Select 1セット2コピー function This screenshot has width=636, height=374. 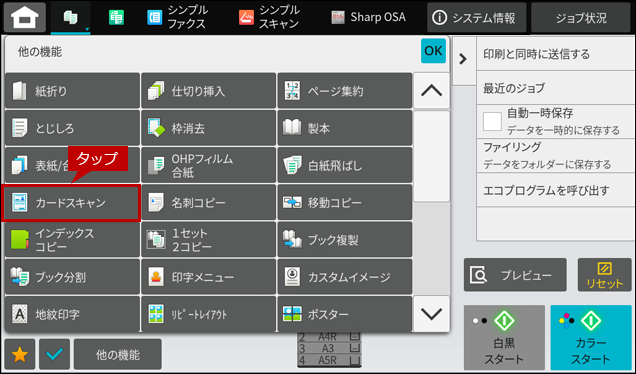tap(208, 240)
